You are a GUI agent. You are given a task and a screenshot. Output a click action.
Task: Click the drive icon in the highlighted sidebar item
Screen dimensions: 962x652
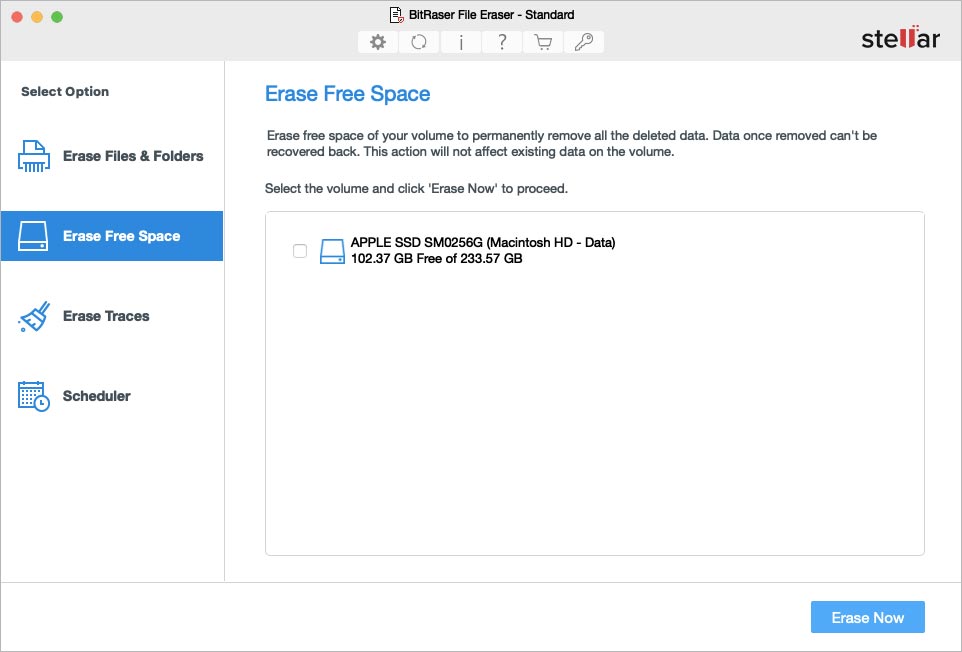pos(34,236)
